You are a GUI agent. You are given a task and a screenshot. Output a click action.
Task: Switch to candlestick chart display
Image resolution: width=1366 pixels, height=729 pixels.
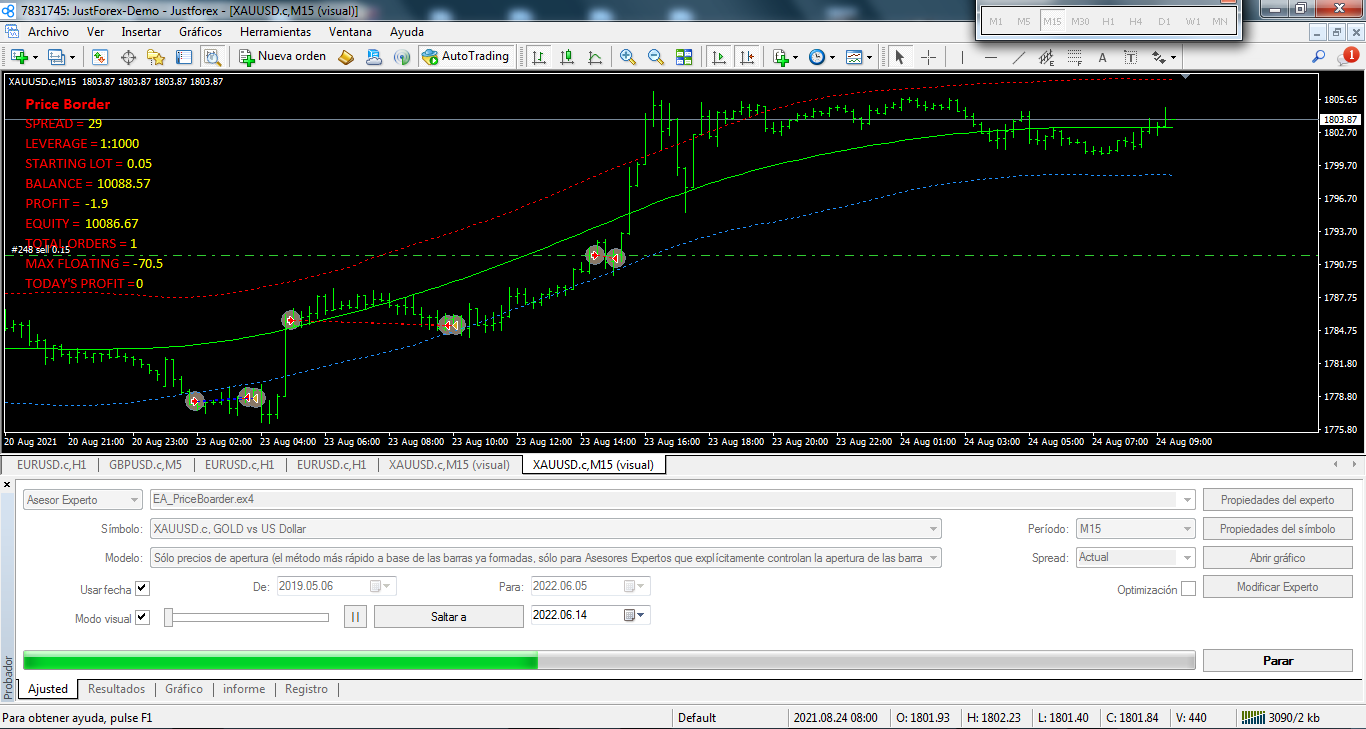point(567,57)
